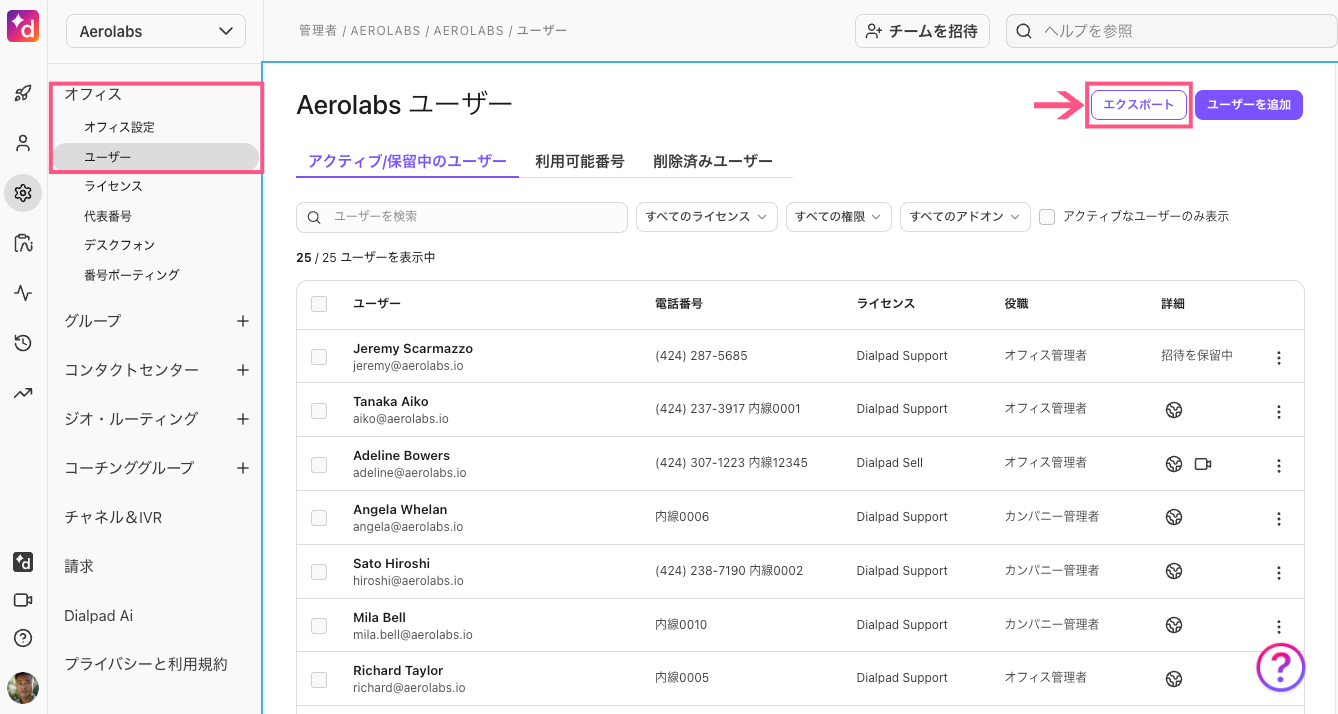Viewport: 1338px width, 714px height.
Task: Open 代表番号 in the sidebar
Action: (108, 216)
